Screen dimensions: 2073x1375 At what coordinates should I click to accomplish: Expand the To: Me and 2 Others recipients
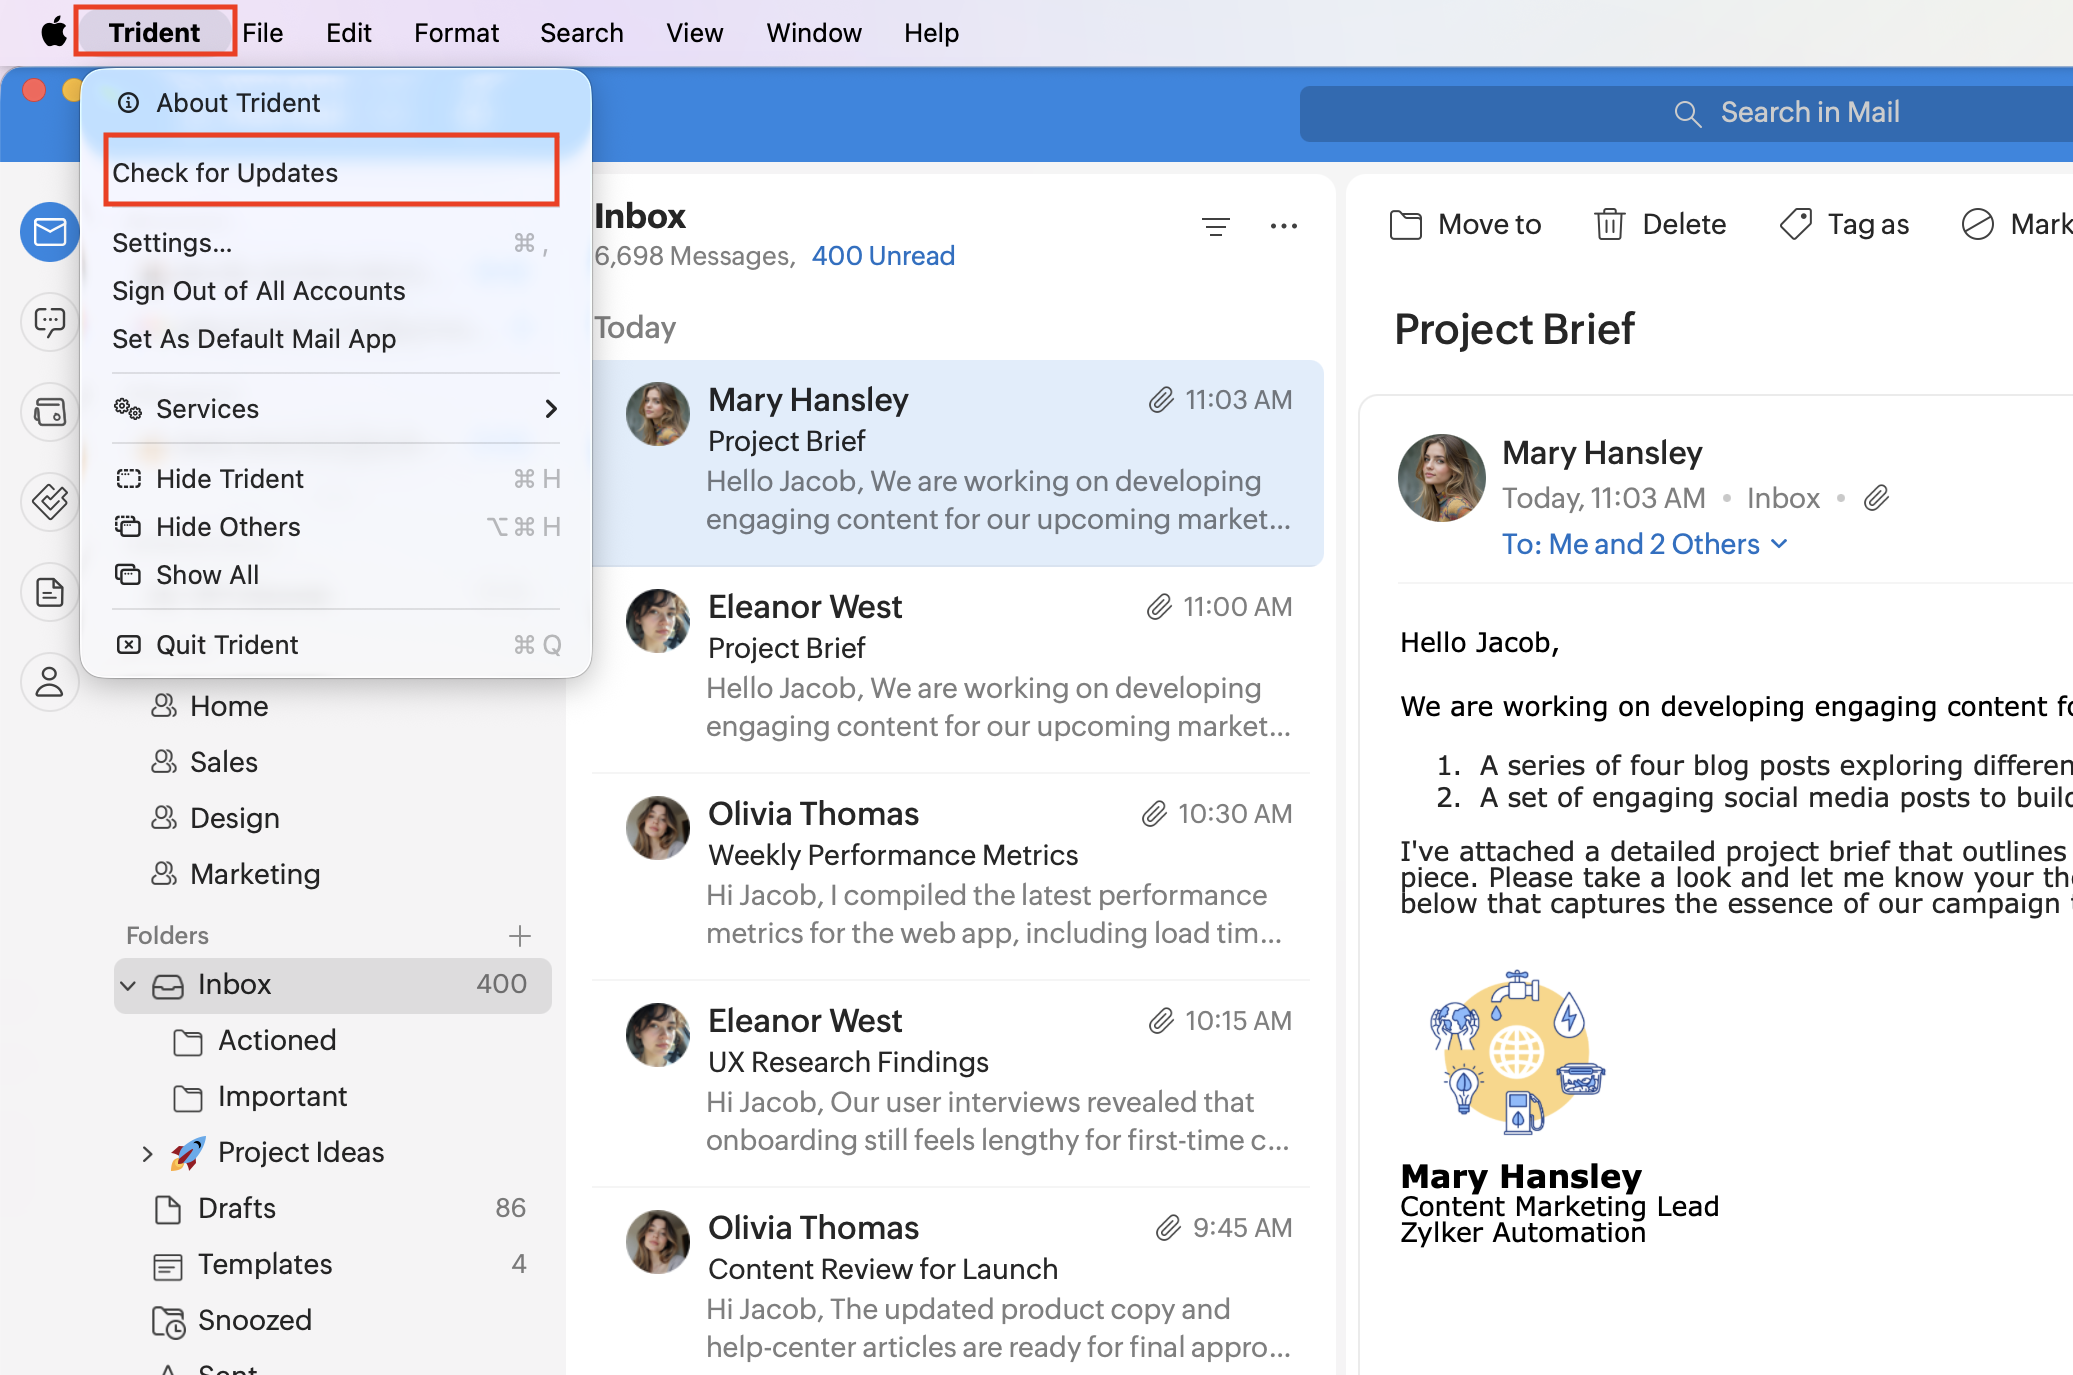click(1644, 544)
